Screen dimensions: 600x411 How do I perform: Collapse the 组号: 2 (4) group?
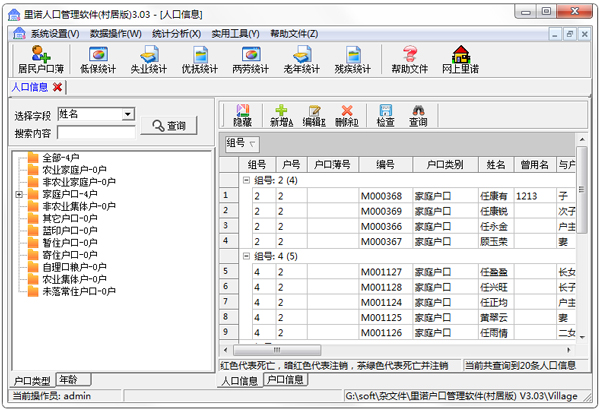pos(246,180)
